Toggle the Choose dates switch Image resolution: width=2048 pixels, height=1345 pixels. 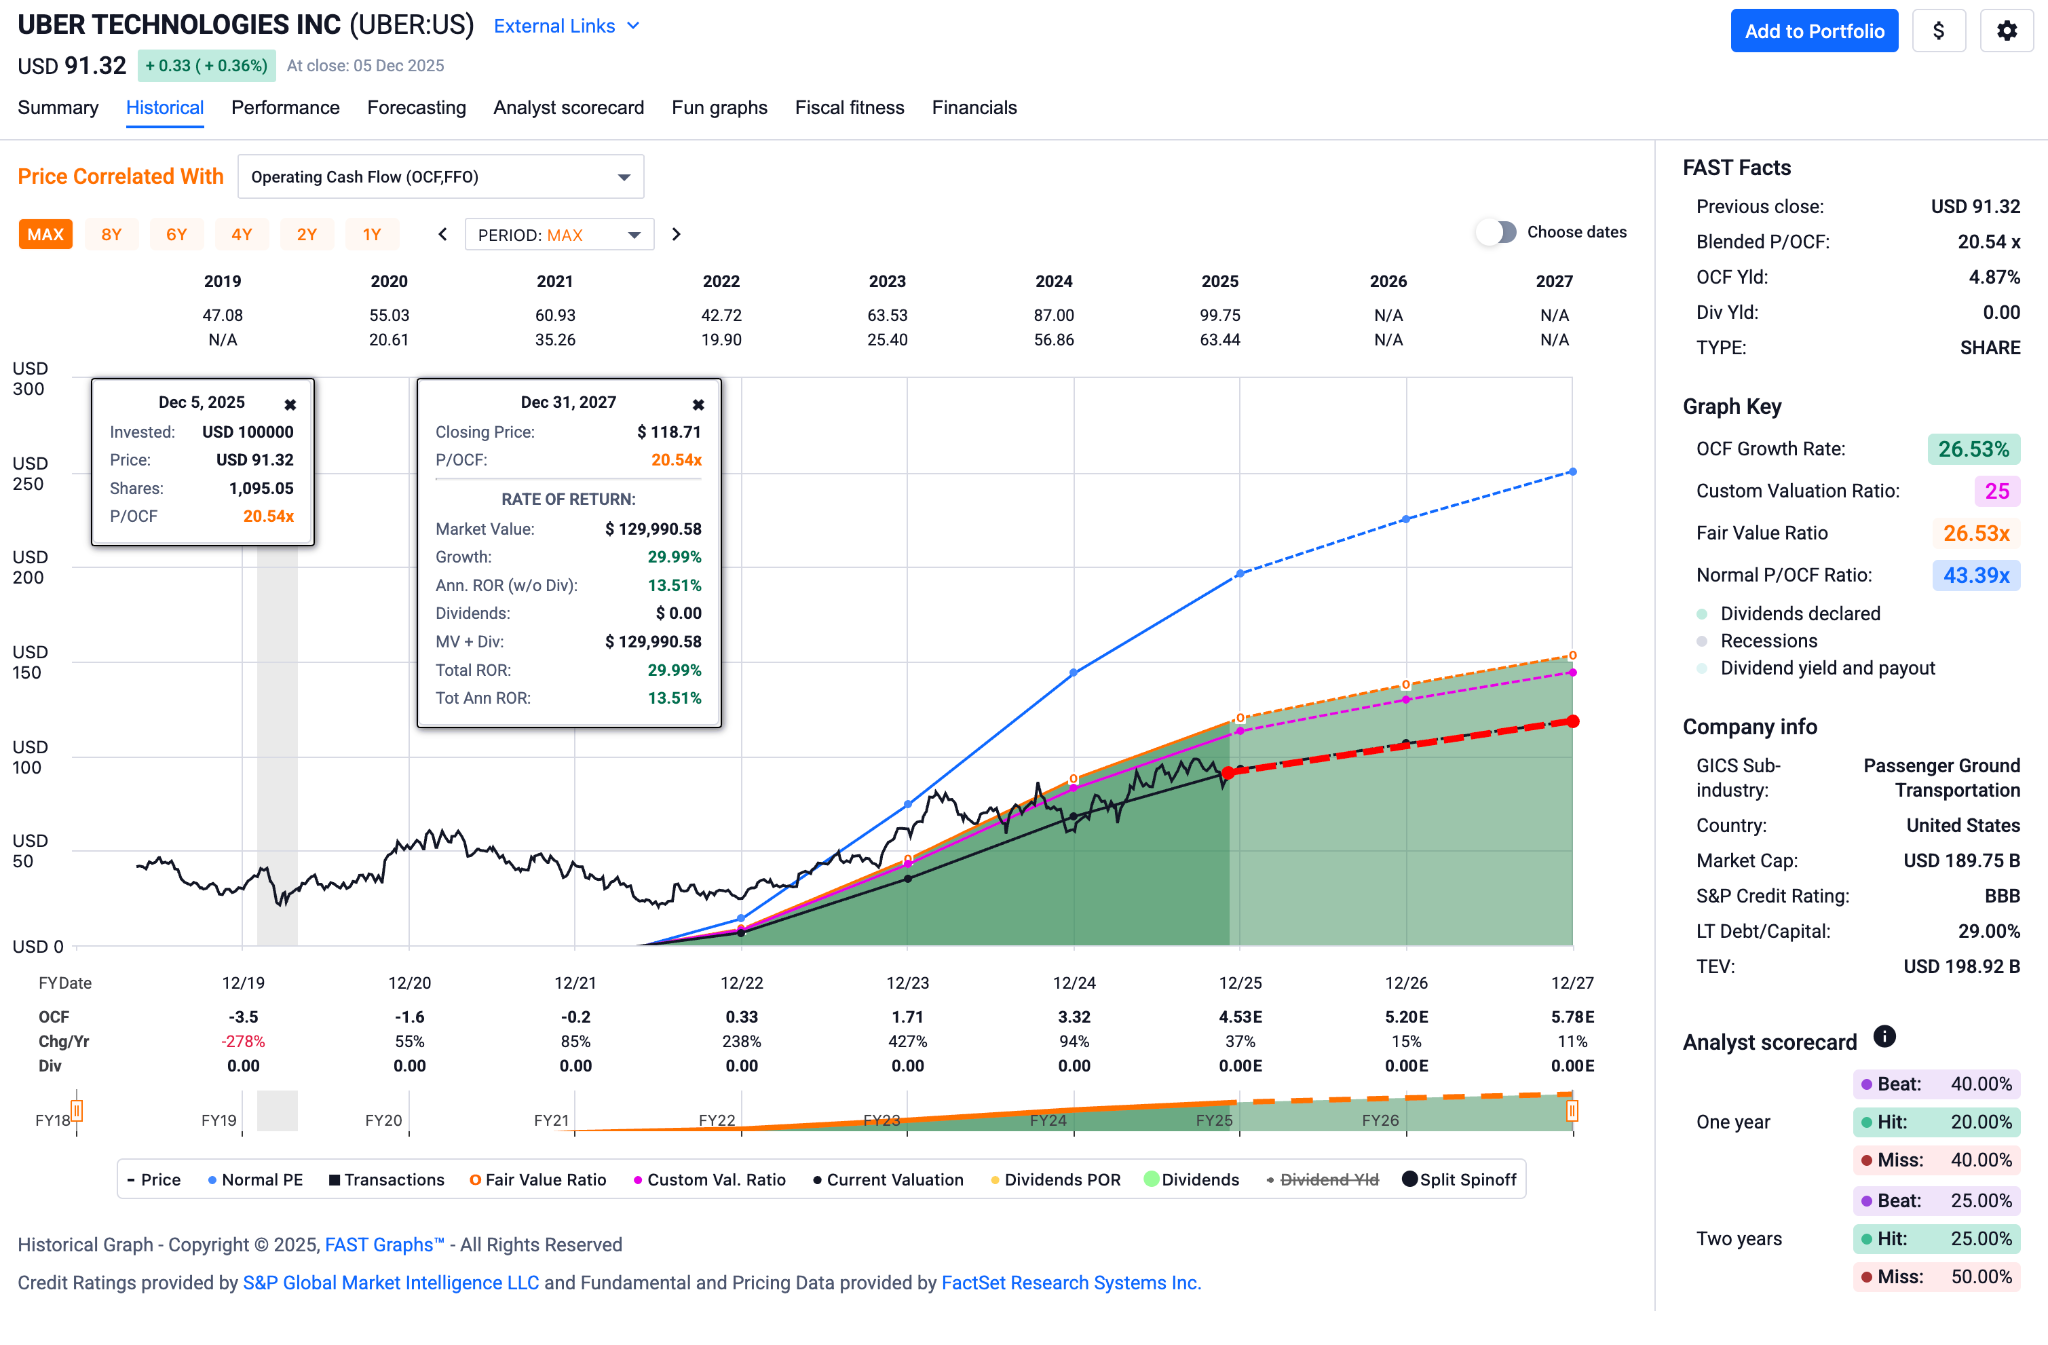pos(1496,232)
